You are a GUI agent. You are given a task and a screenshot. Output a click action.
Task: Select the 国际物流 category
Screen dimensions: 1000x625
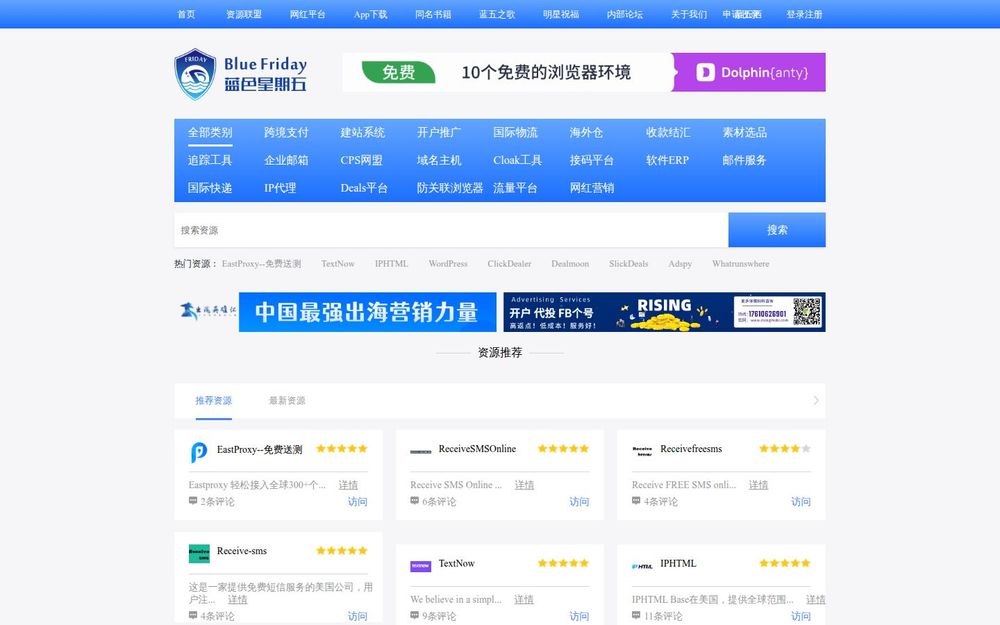click(x=515, y=133)
